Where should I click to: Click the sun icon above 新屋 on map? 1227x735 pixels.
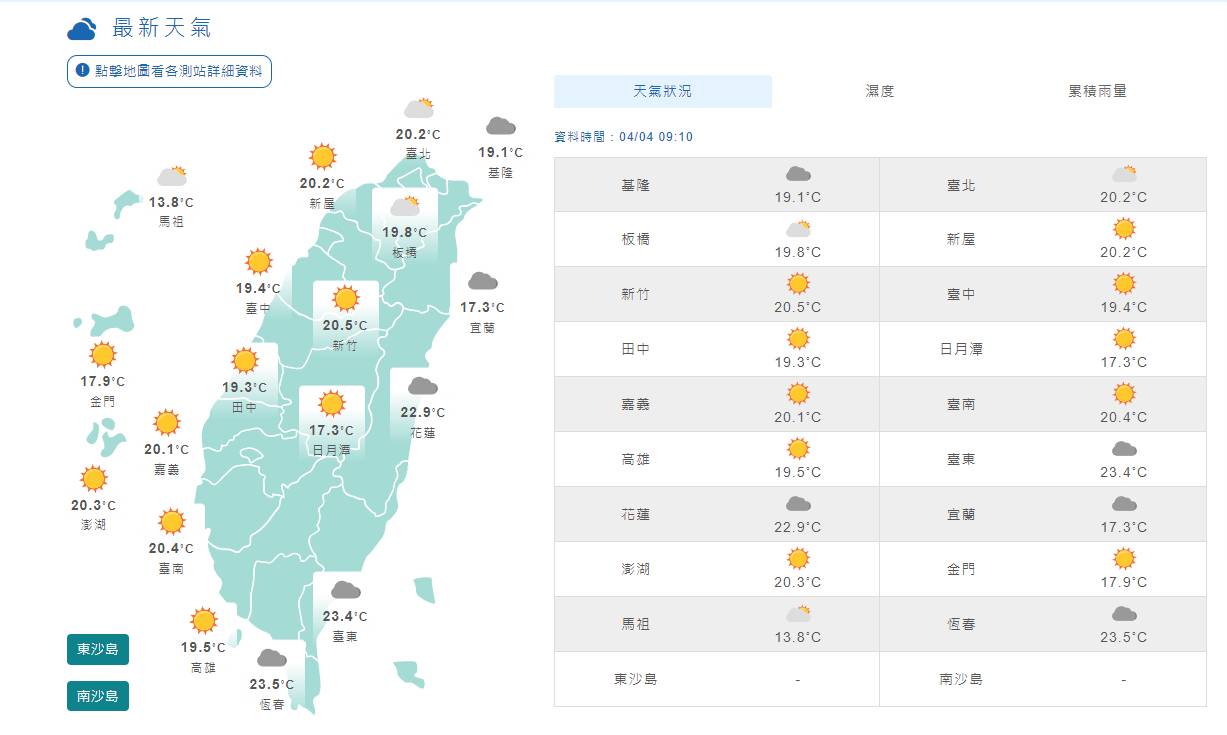[322, 157]
